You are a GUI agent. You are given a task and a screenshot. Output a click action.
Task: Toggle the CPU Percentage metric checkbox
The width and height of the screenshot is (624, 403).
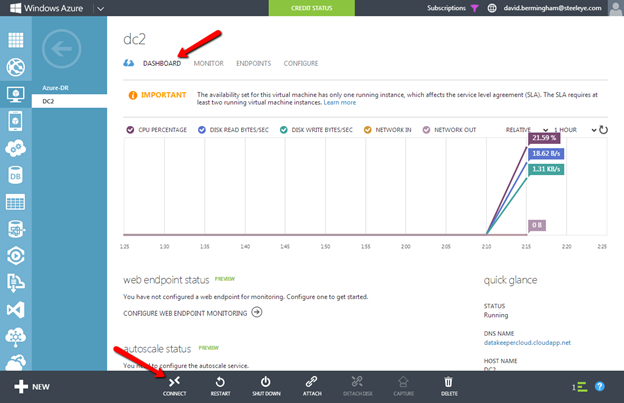[130, 130]
